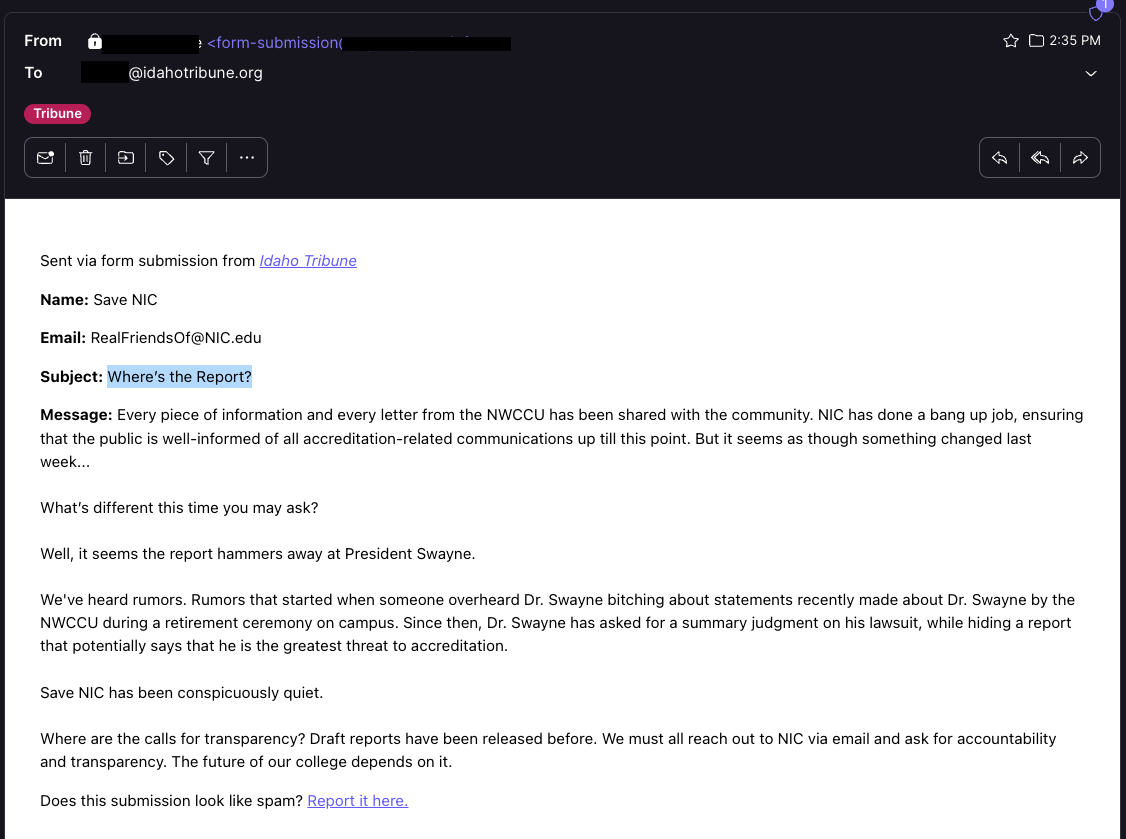This screenshot has height=839, width=1126.
Task: Expand message details chevron
Action: 1091,73
